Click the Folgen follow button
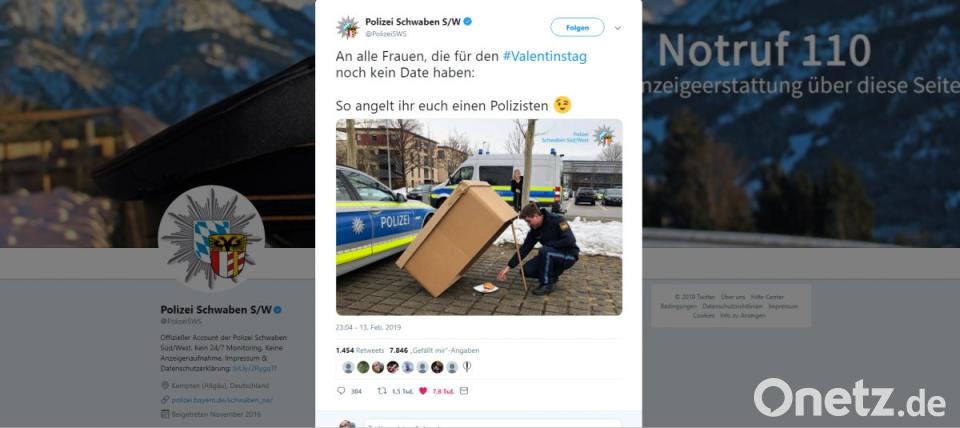This screenshot has height=428, width=960. [x=577, y=28]
